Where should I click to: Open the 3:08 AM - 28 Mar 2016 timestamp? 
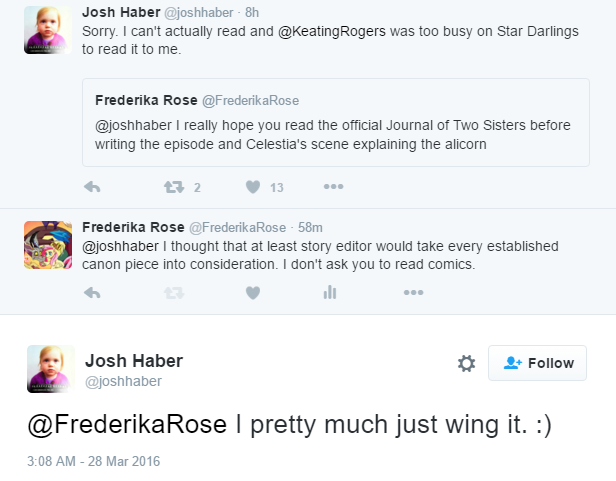[x=93, y=462]
